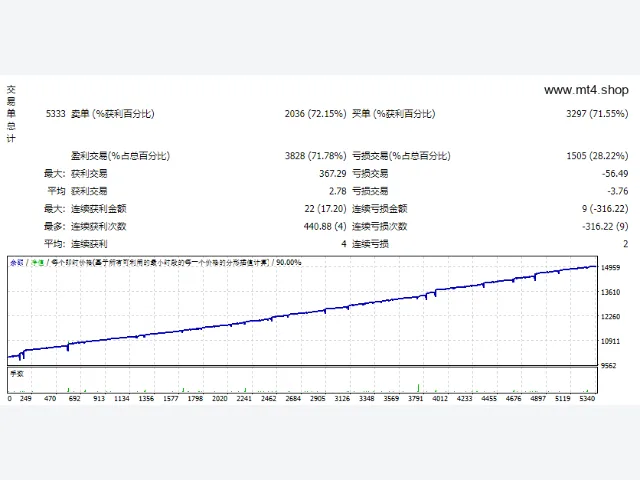Click the 692 x-axis tick label

(74, 398)
